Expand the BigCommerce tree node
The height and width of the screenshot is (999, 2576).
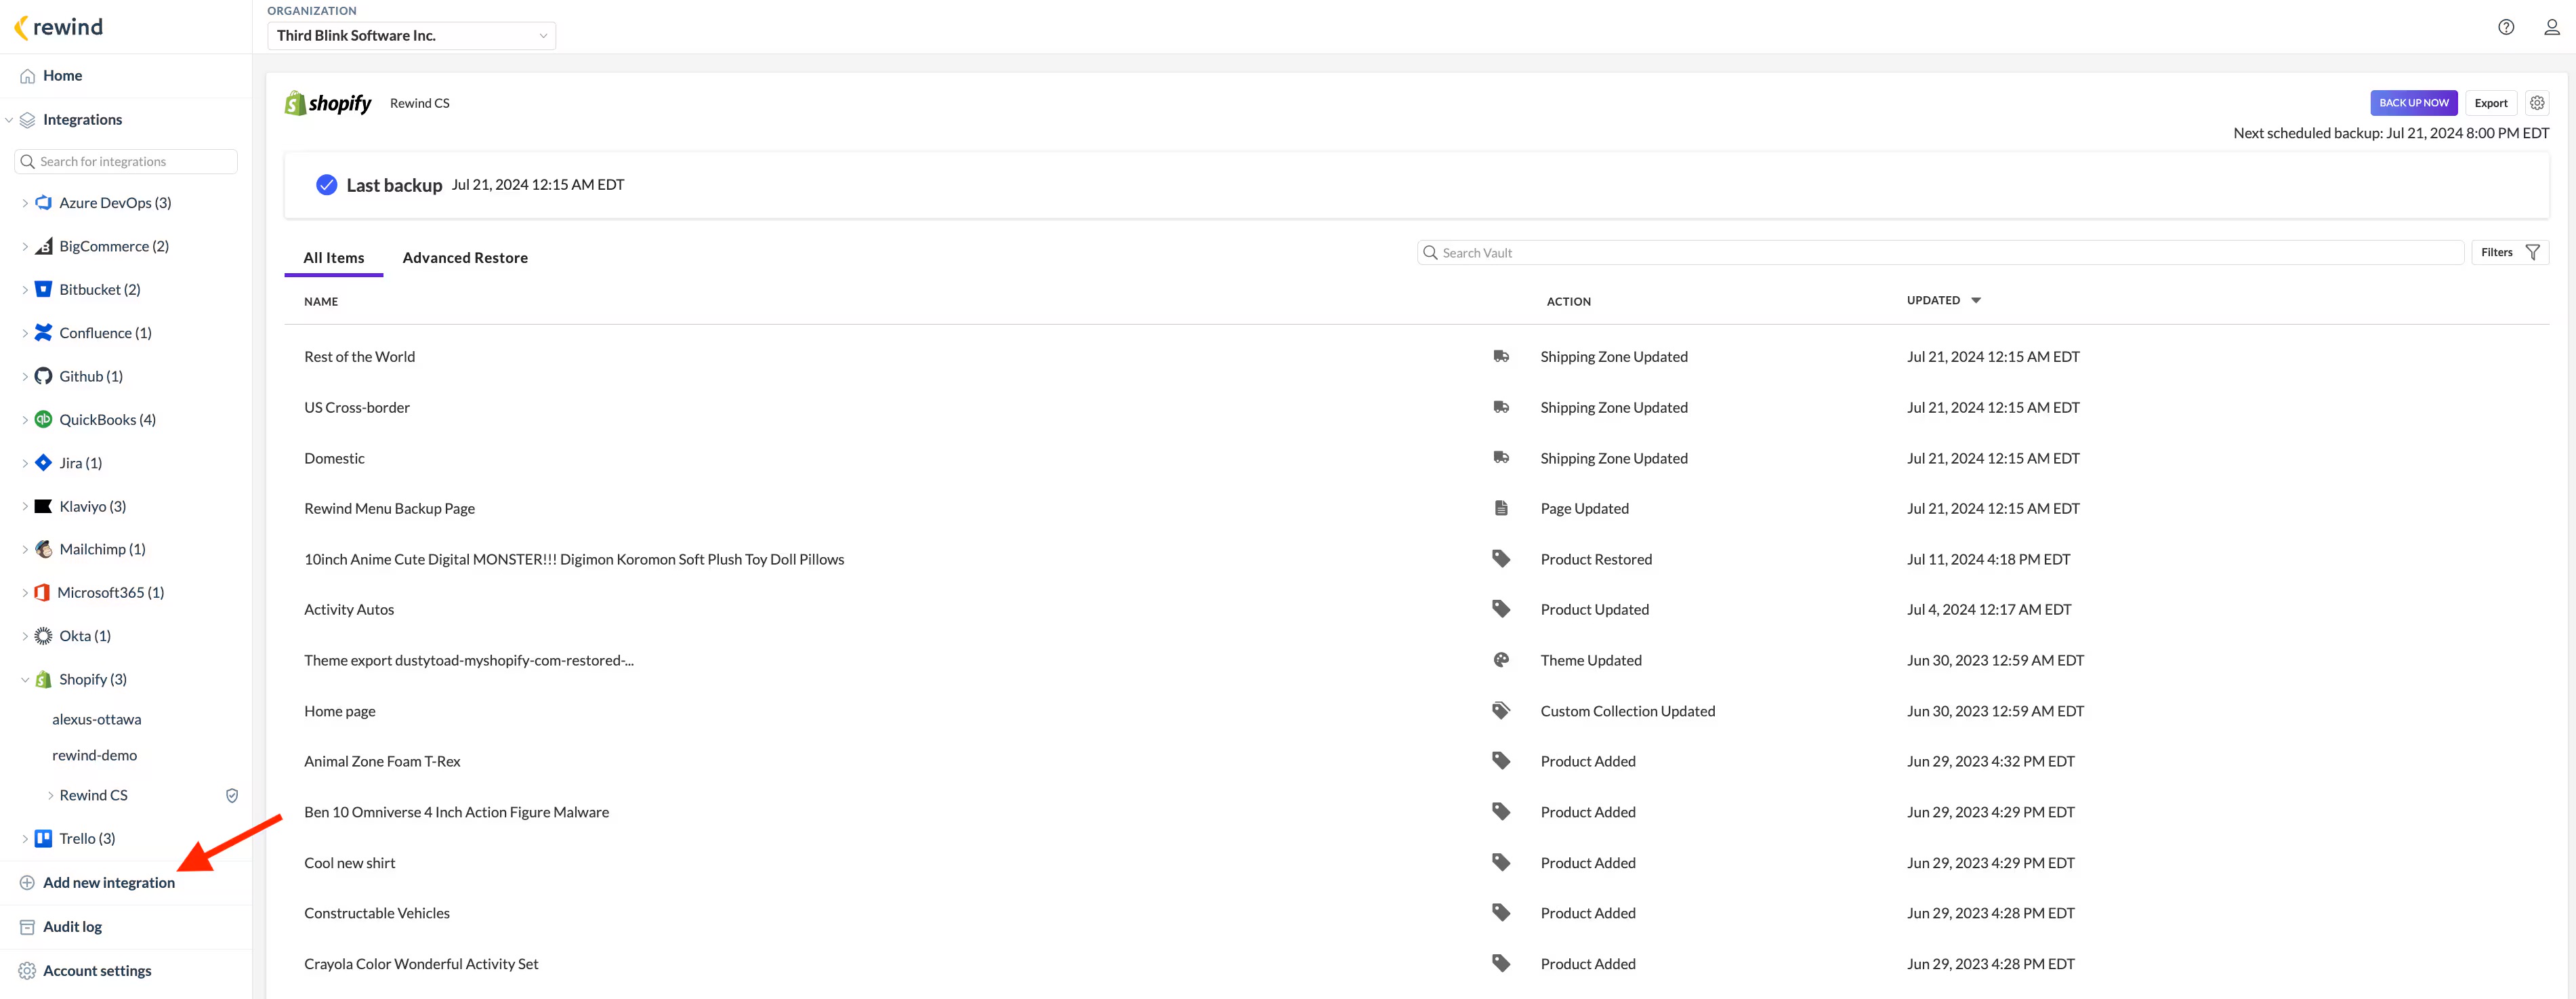coord(25,246)
